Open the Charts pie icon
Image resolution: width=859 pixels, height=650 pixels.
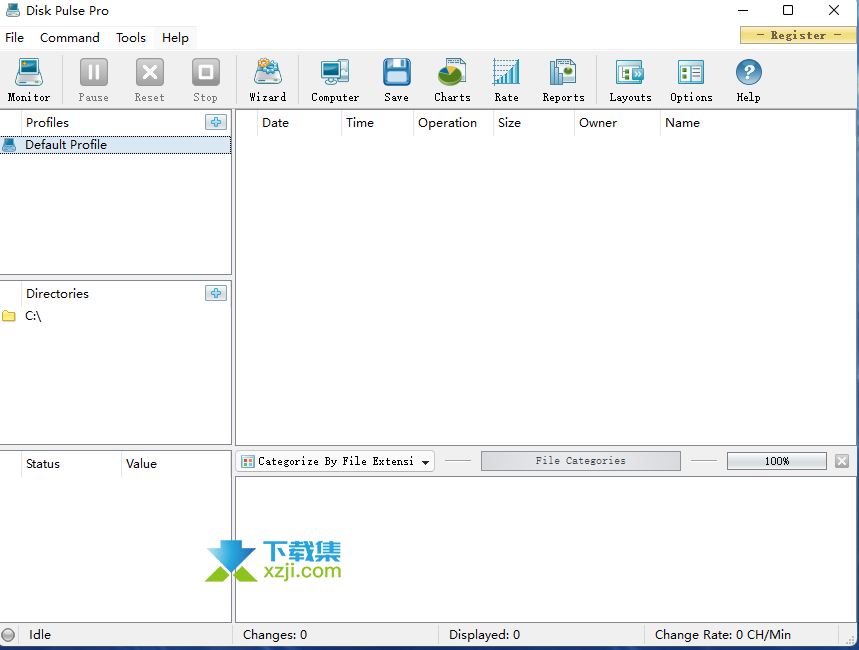point(452,79)
